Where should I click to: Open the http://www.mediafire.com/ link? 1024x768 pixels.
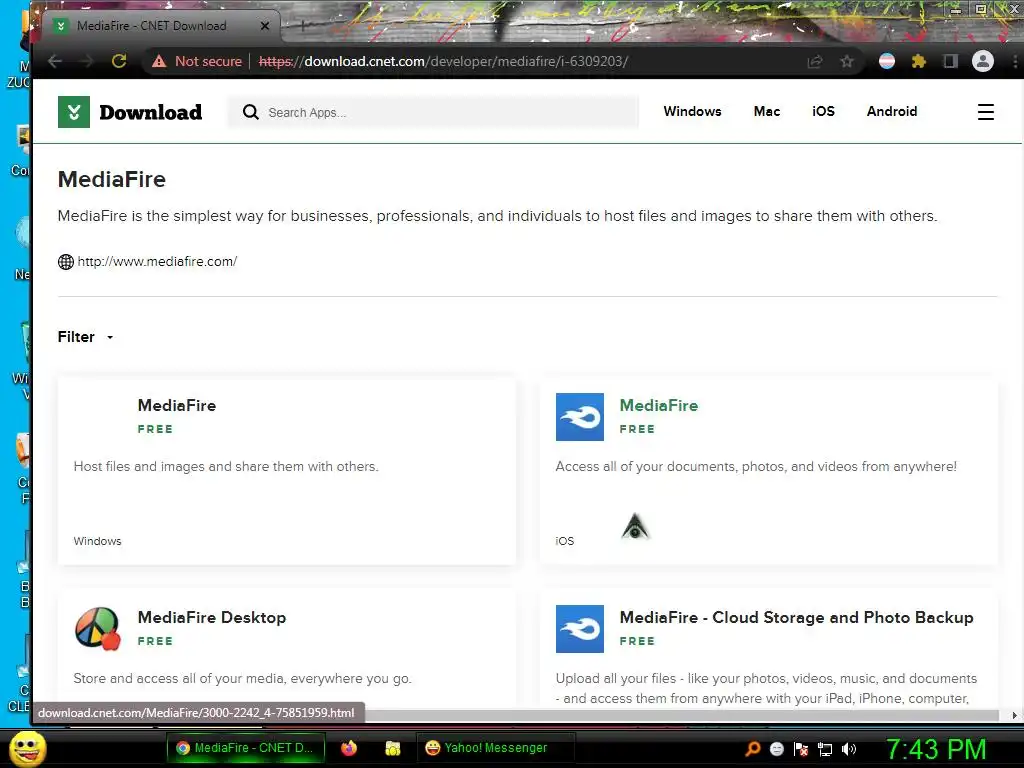point(157,262)
